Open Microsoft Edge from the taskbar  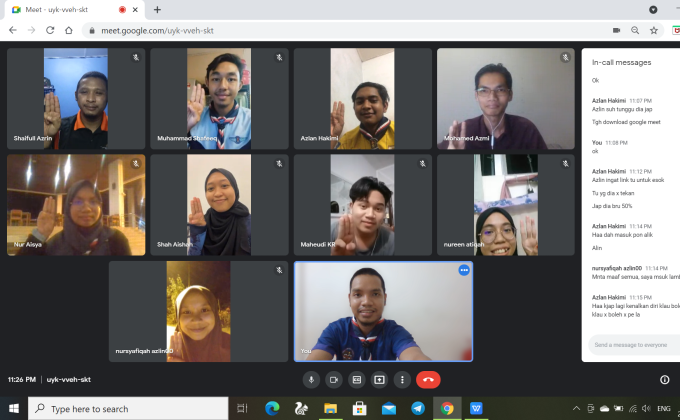272,408
